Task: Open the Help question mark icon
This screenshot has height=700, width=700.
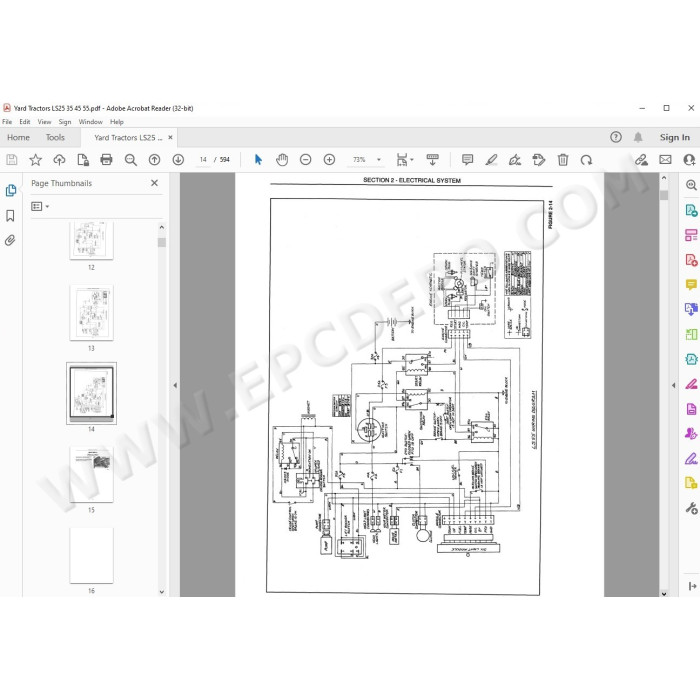Action: coord(616,137)
